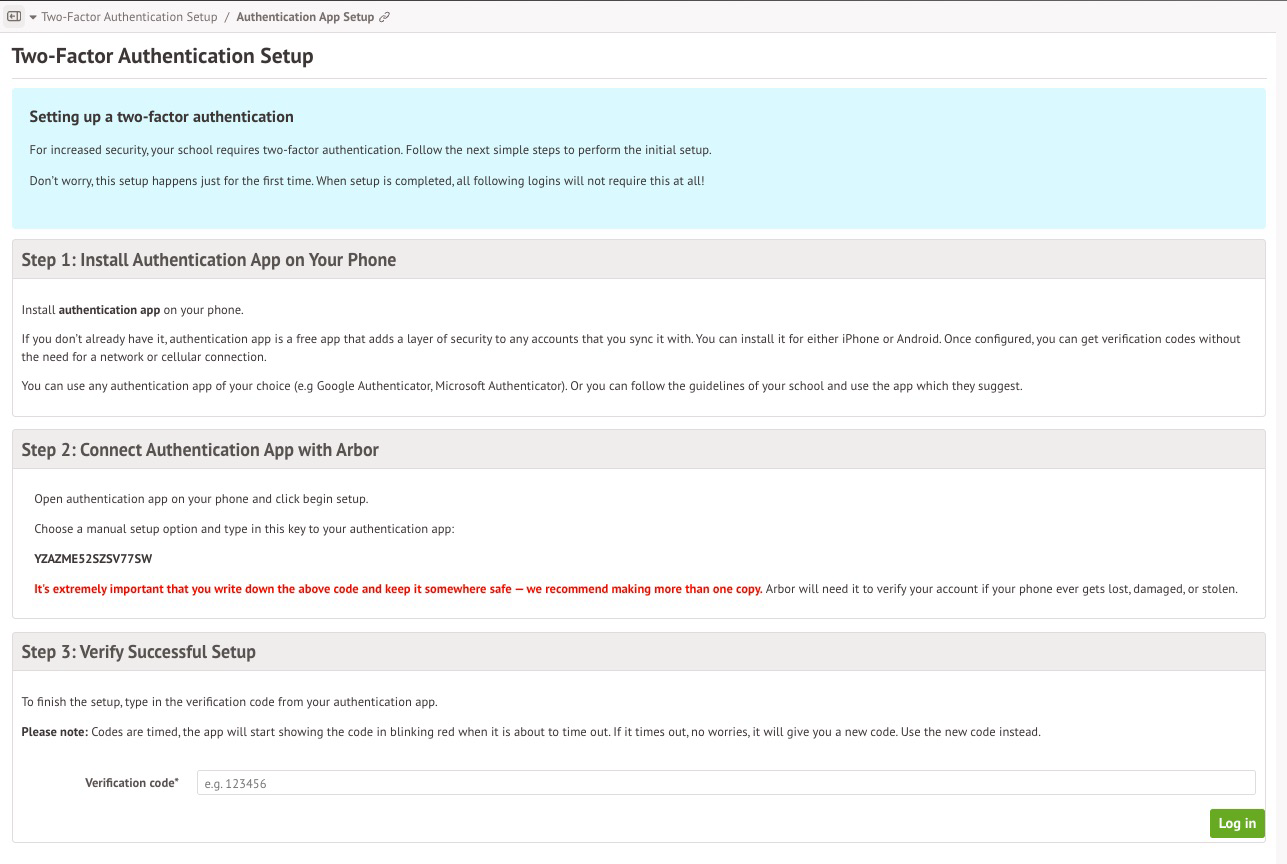Focus the Verification code input field

[x=725, y=783]
